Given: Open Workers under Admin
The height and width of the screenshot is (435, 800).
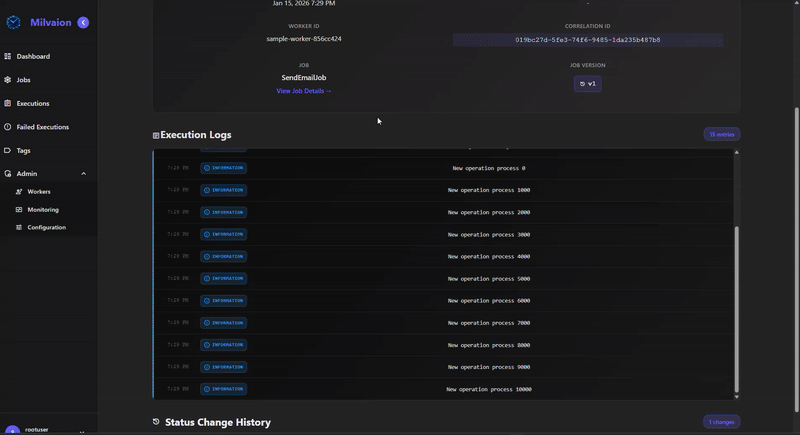Looking at the screenshot, I should click(39, 192).
